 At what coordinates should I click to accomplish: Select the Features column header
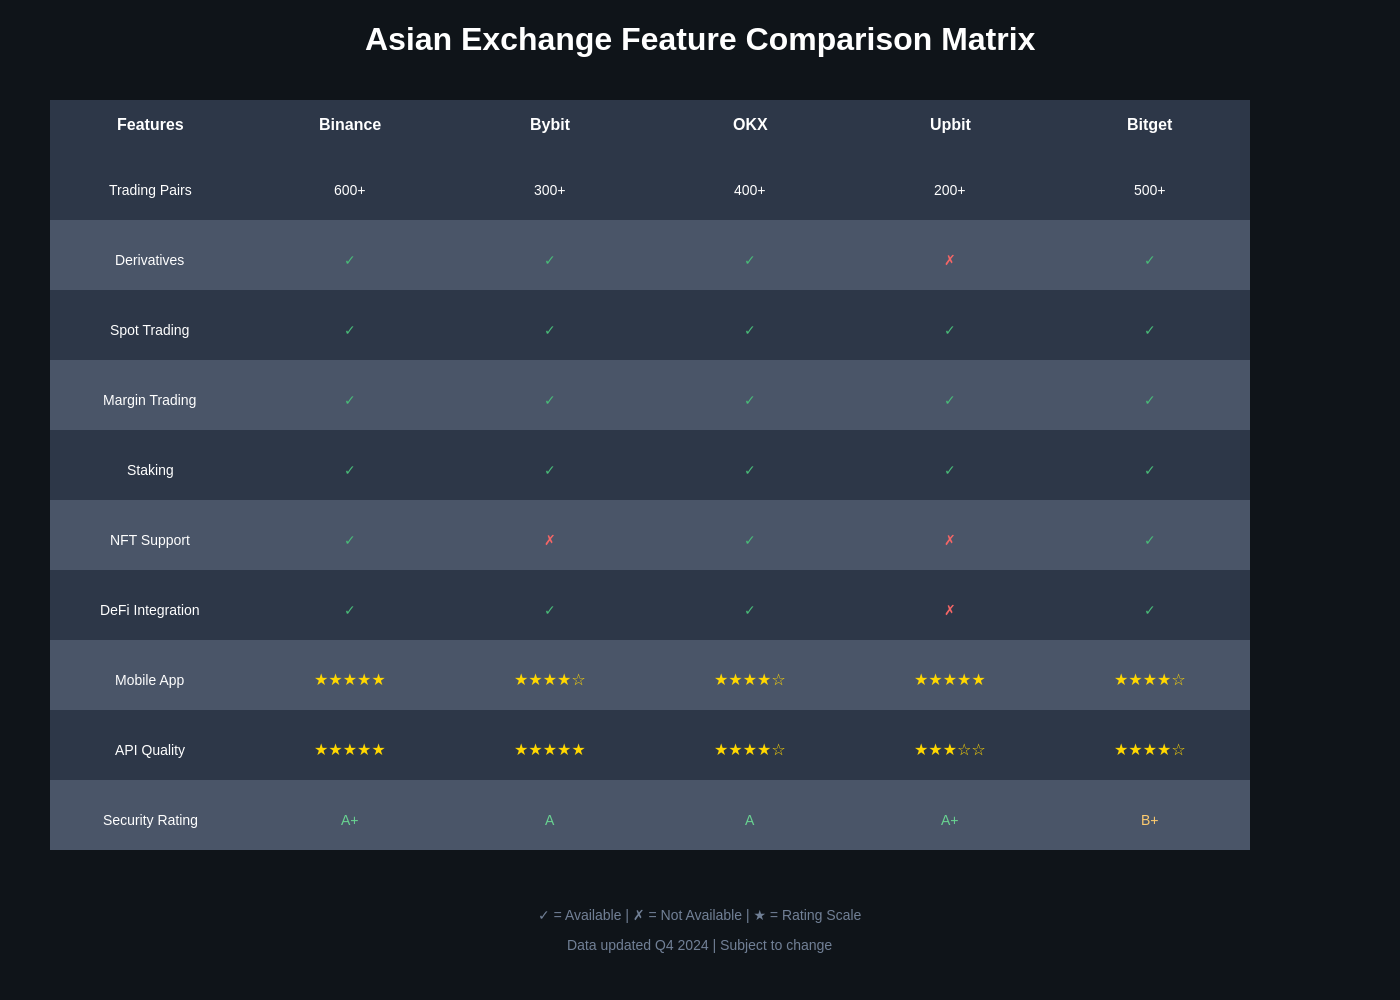pos(150,125)
